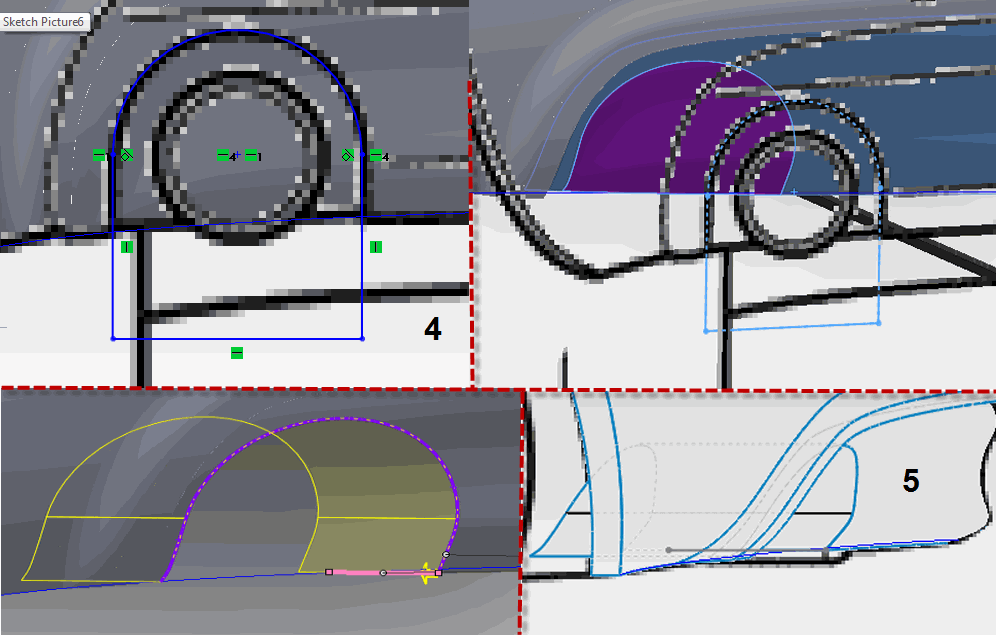
Task: Select the bottom-right endpoint of the dark blue sketch
Action: pos(362,339)
